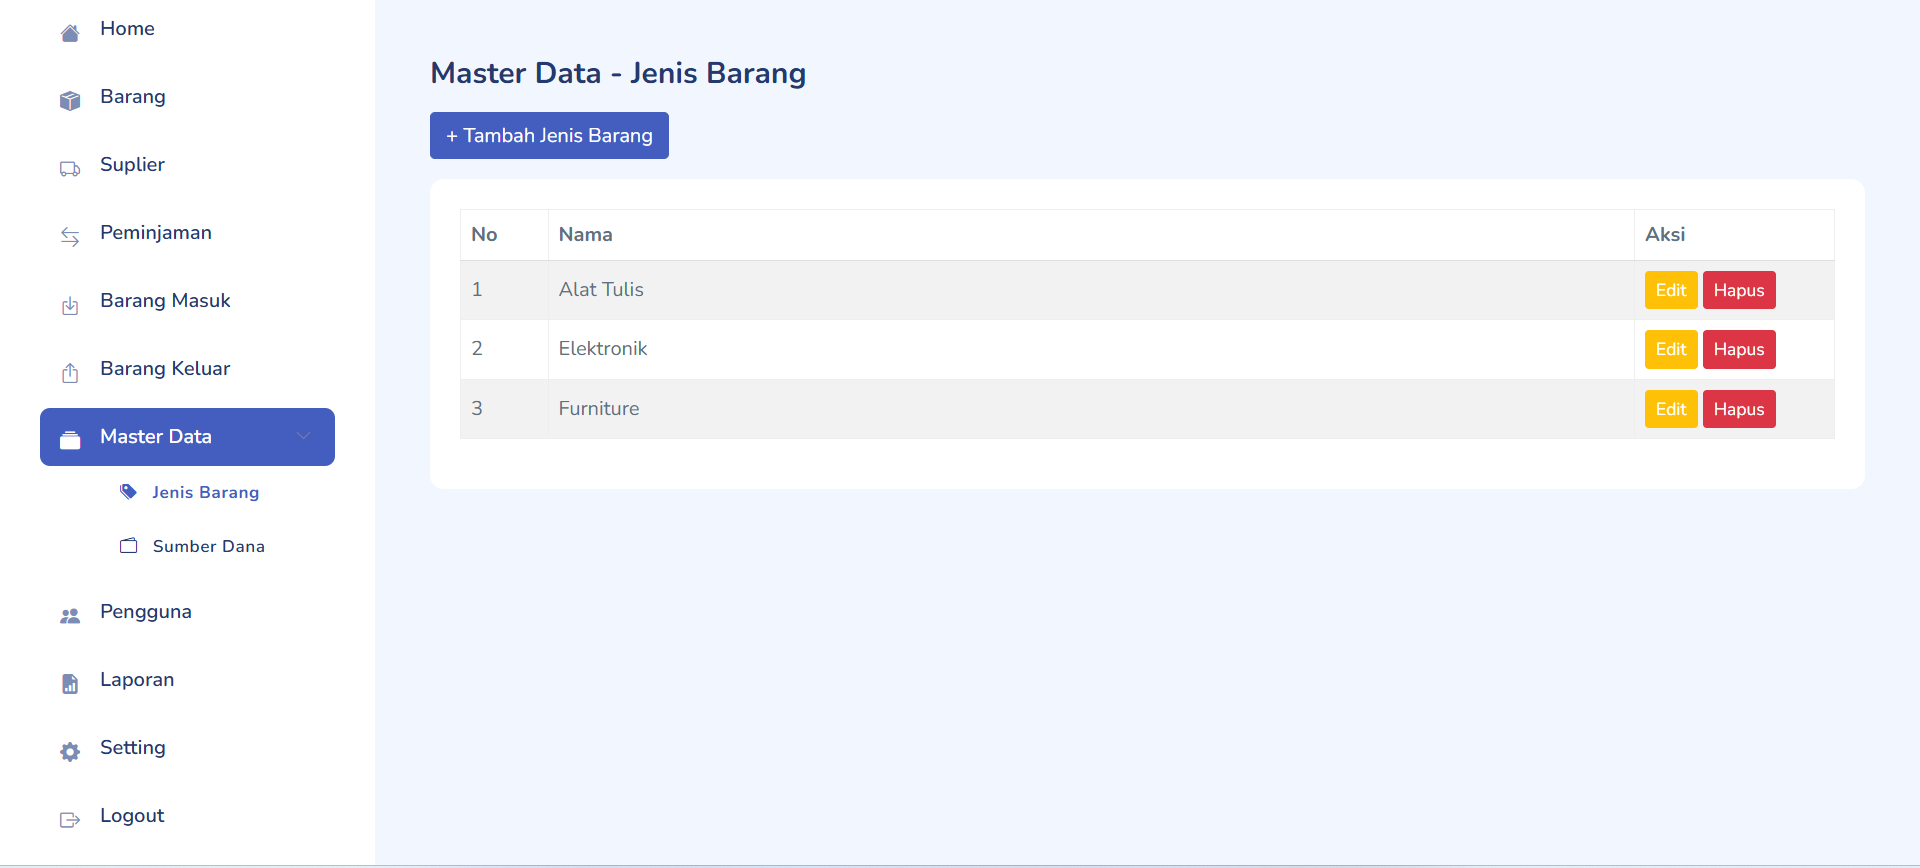The width and height of the screenshot is (1920, 868).
Task: Select the Elektronik name cell
Action: point(603,349)
